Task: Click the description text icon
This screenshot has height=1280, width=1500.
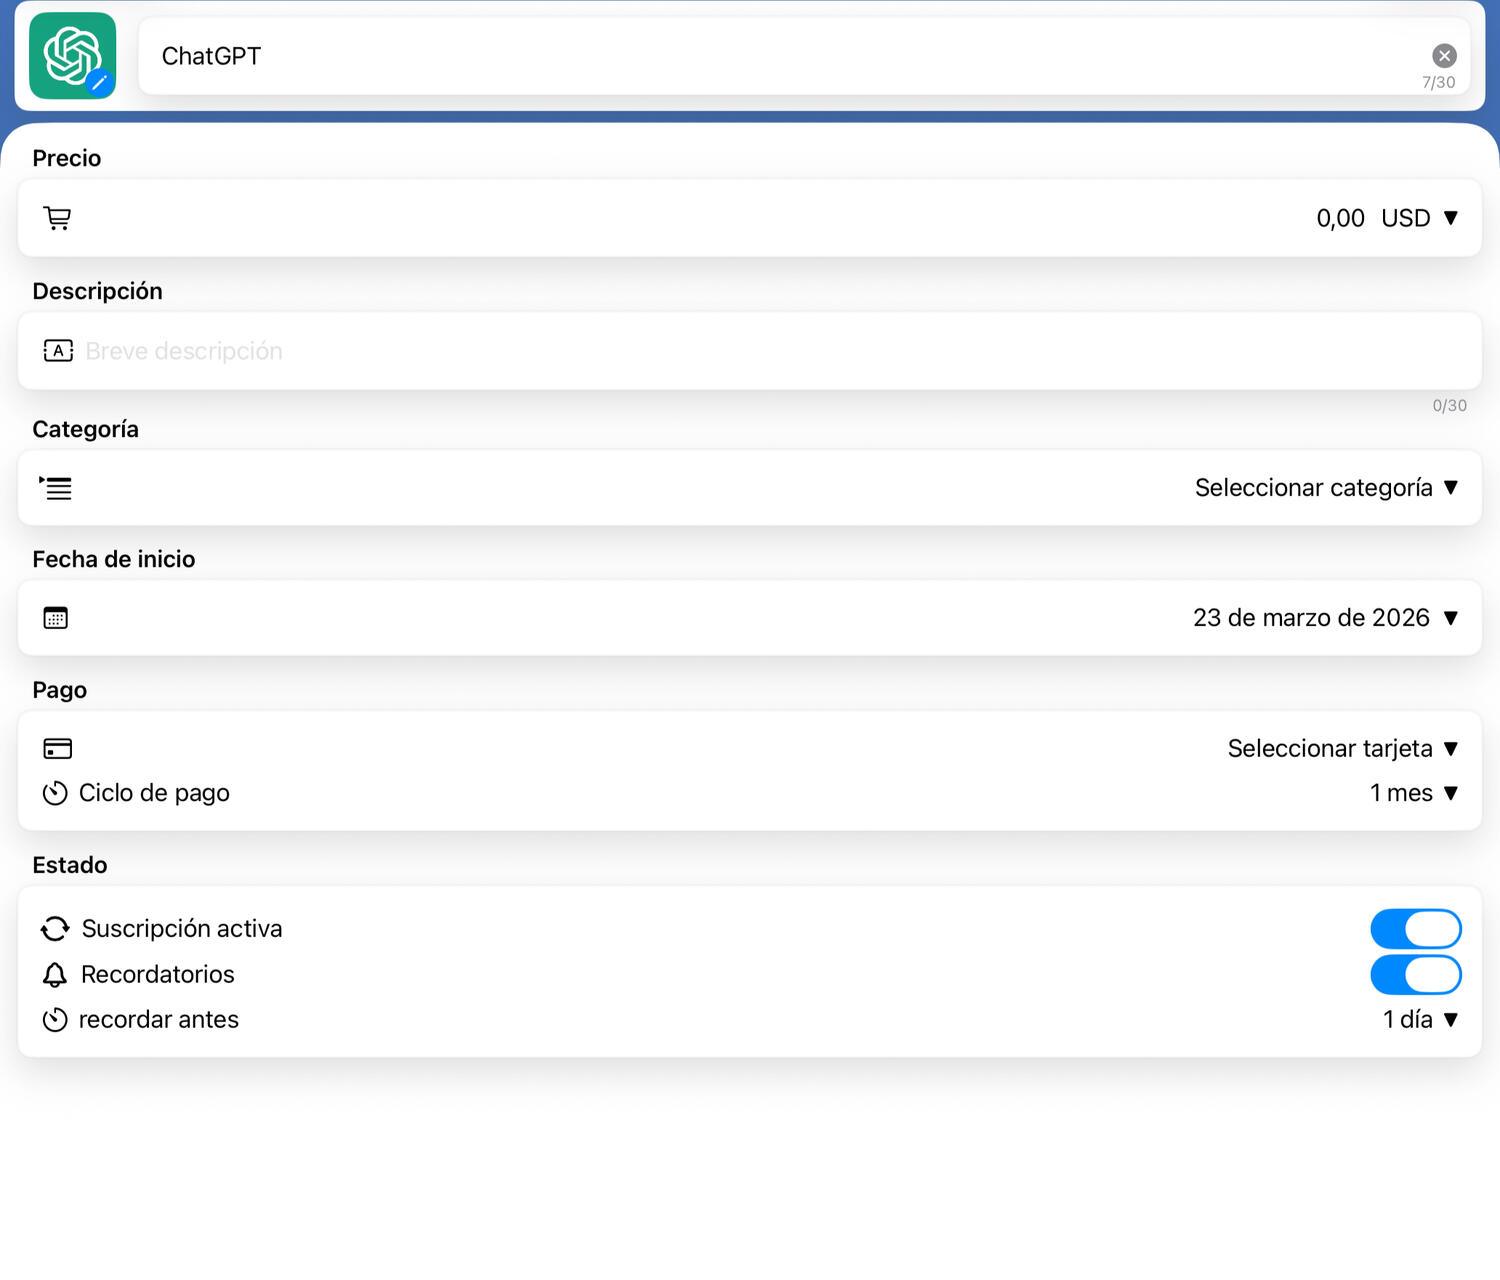Action: (x=57, y=351)
